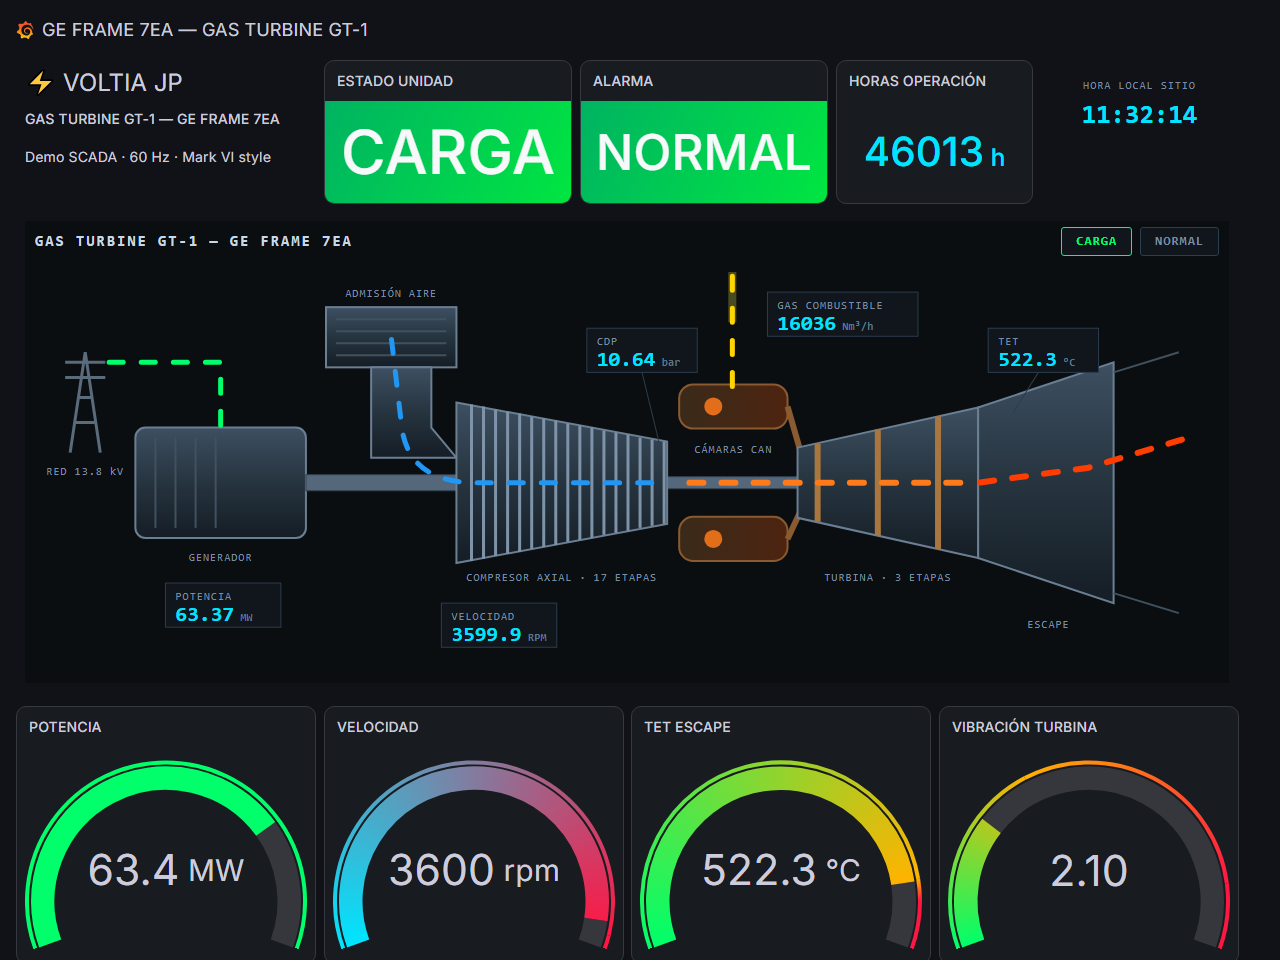Click the diagram heading GAS TURBINE GT-1 — GE FRAME 7EA

193,241
